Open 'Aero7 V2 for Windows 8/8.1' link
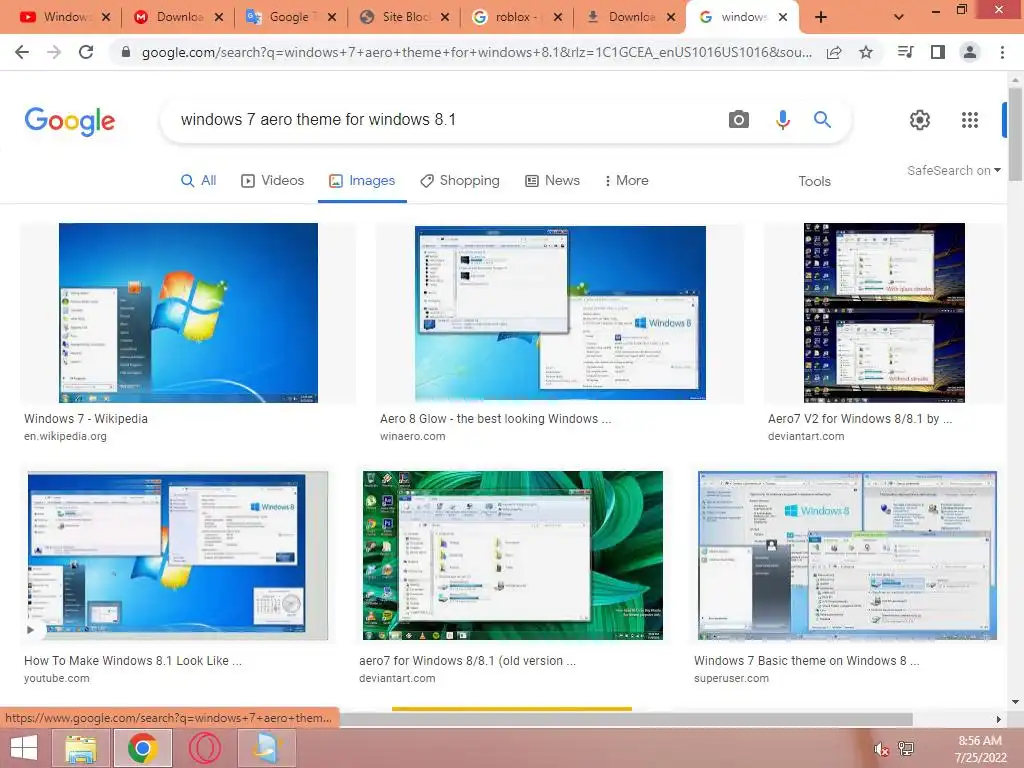Image resolution: width=1024 pixels, height=768 pixels. click(x=860, y=419)
